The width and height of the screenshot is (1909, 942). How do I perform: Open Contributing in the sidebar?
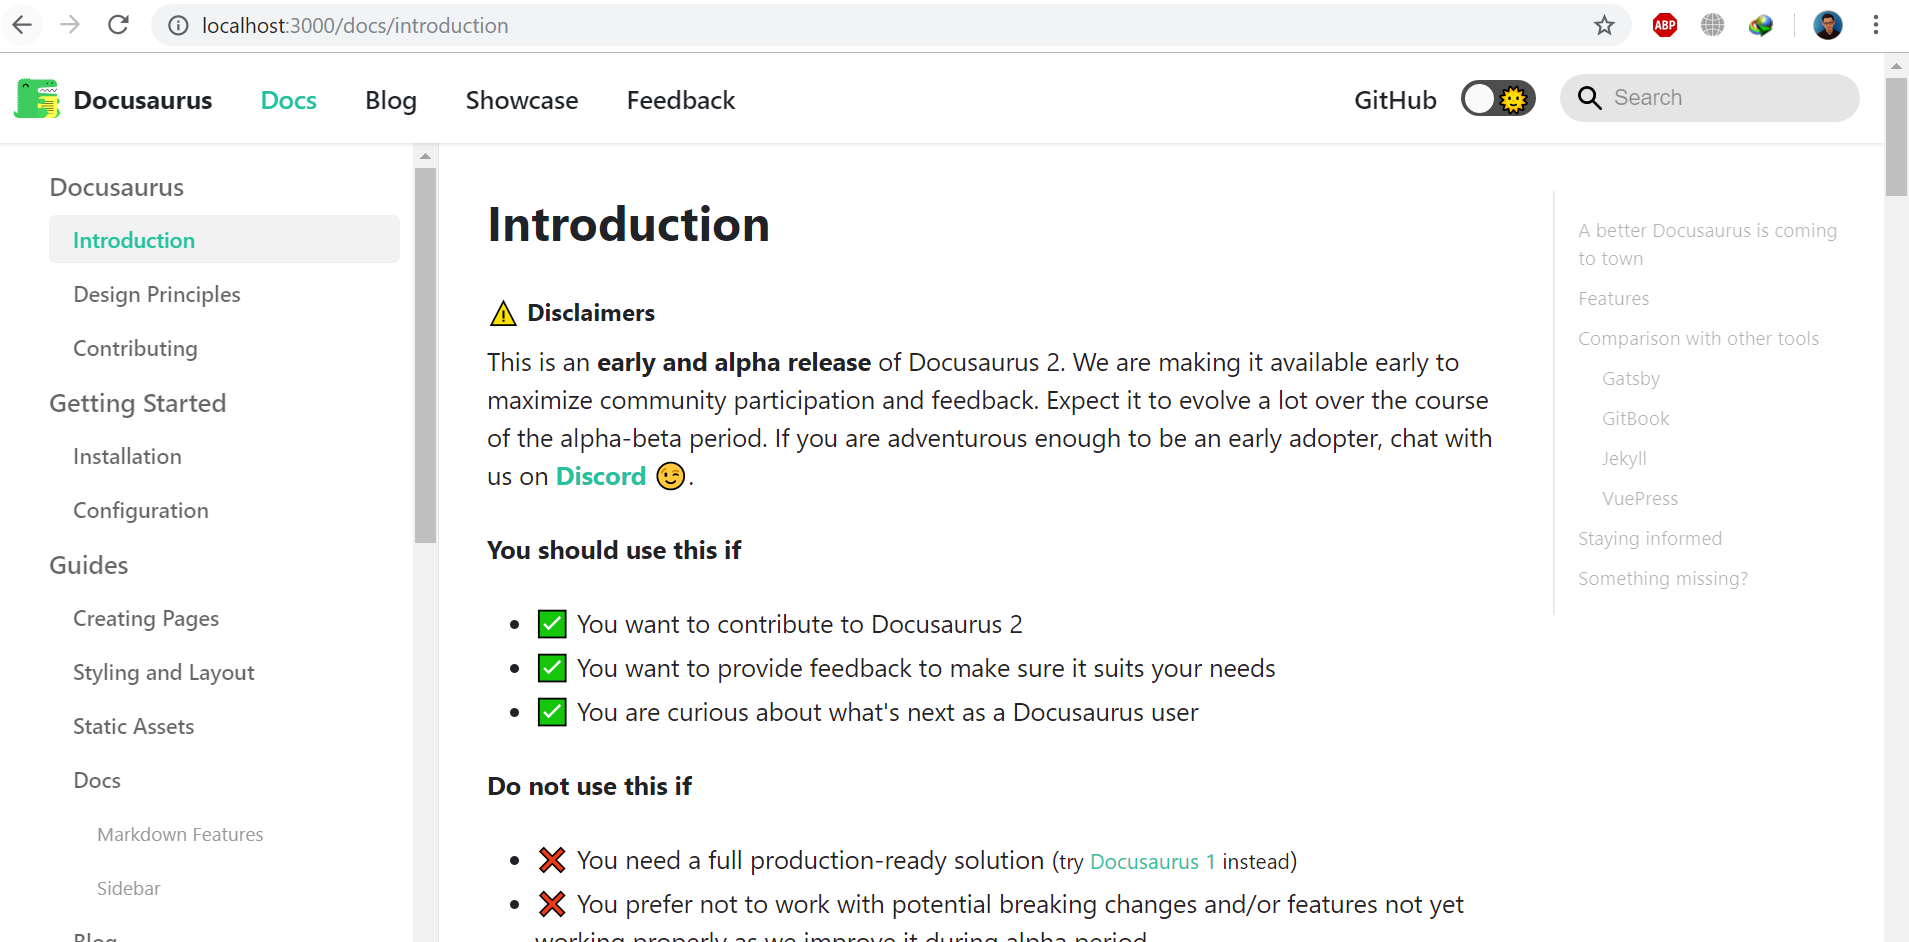(135, 348)
